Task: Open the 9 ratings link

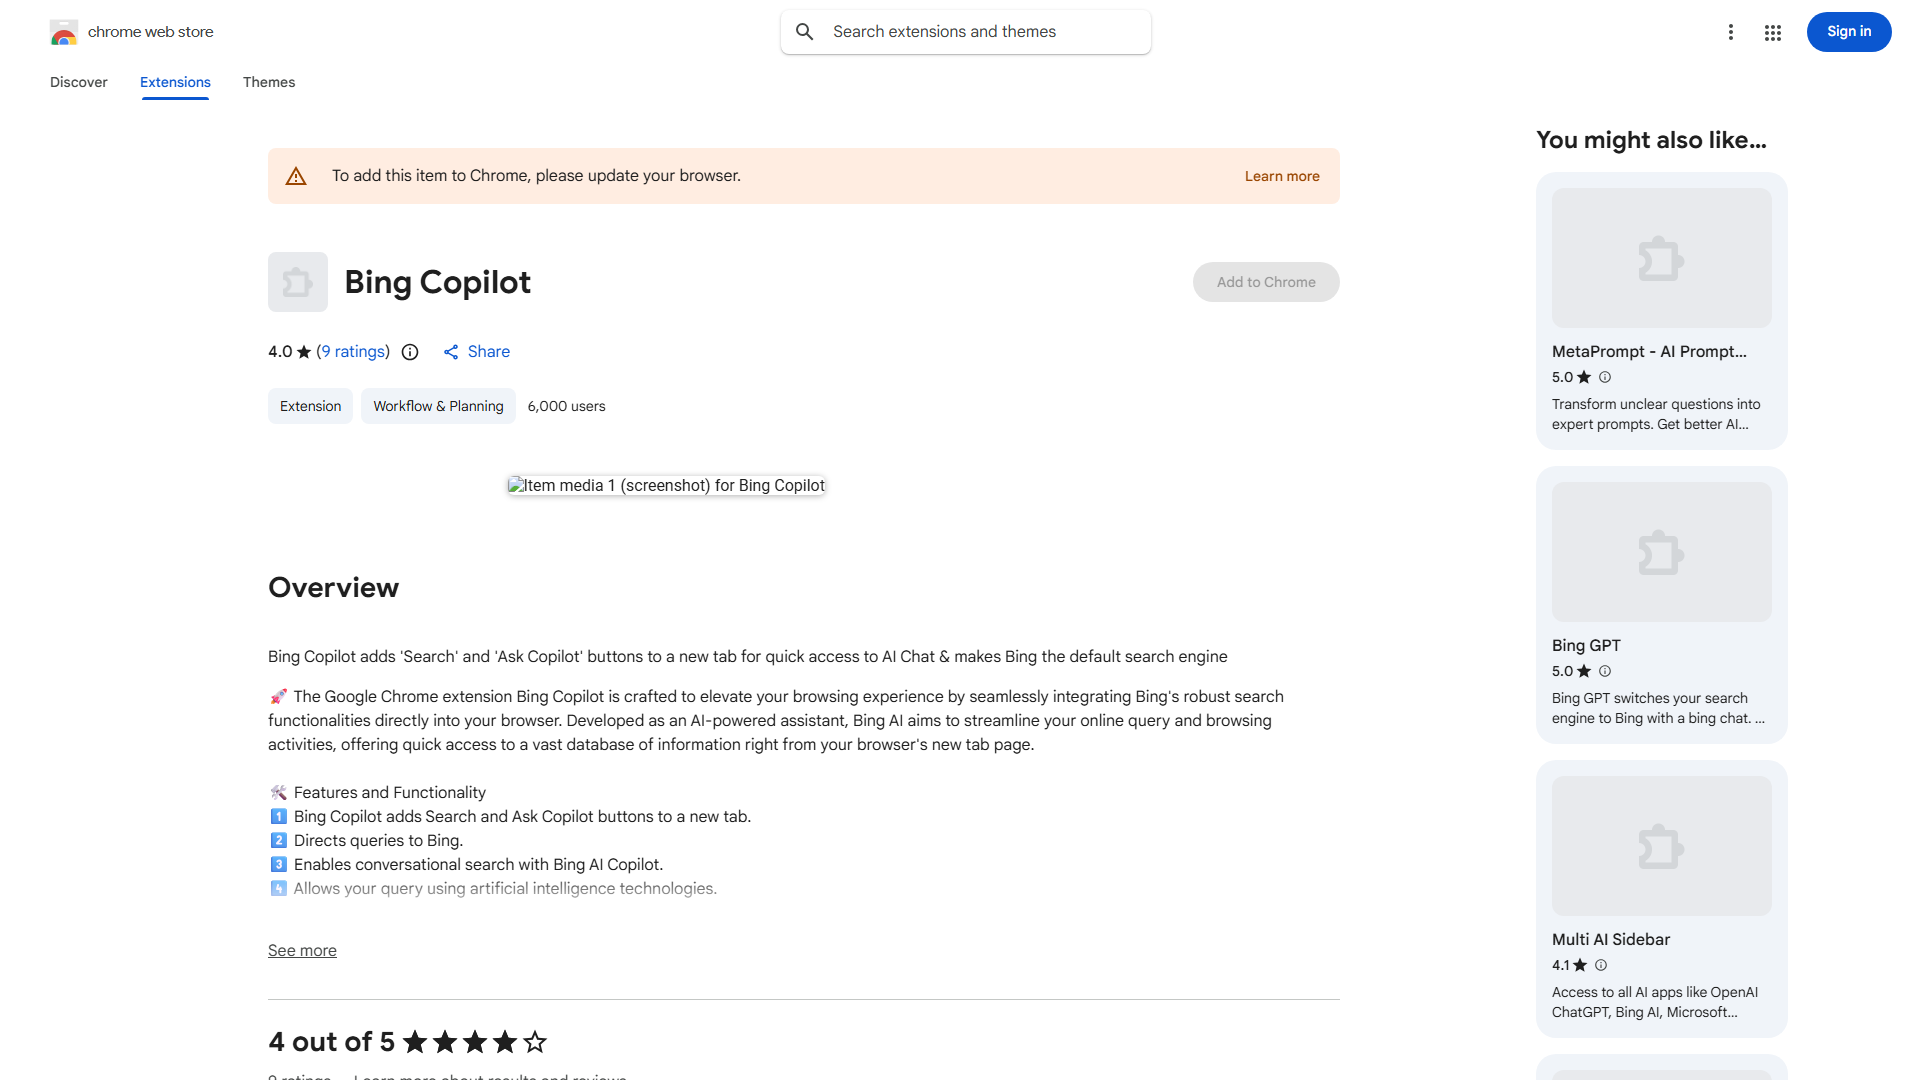Action: click(x=353, y=352)
